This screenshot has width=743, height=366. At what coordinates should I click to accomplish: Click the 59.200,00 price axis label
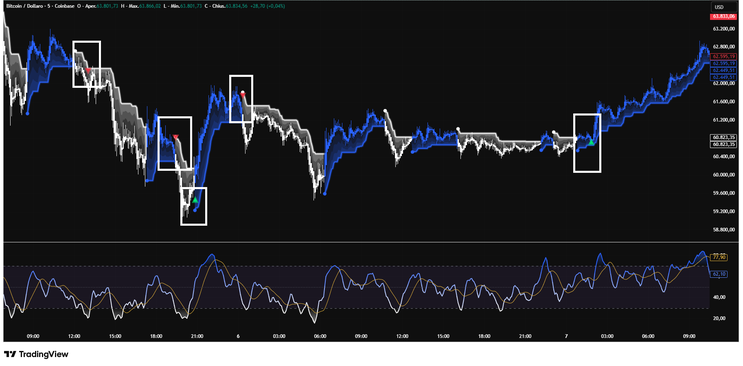(724, 211)
